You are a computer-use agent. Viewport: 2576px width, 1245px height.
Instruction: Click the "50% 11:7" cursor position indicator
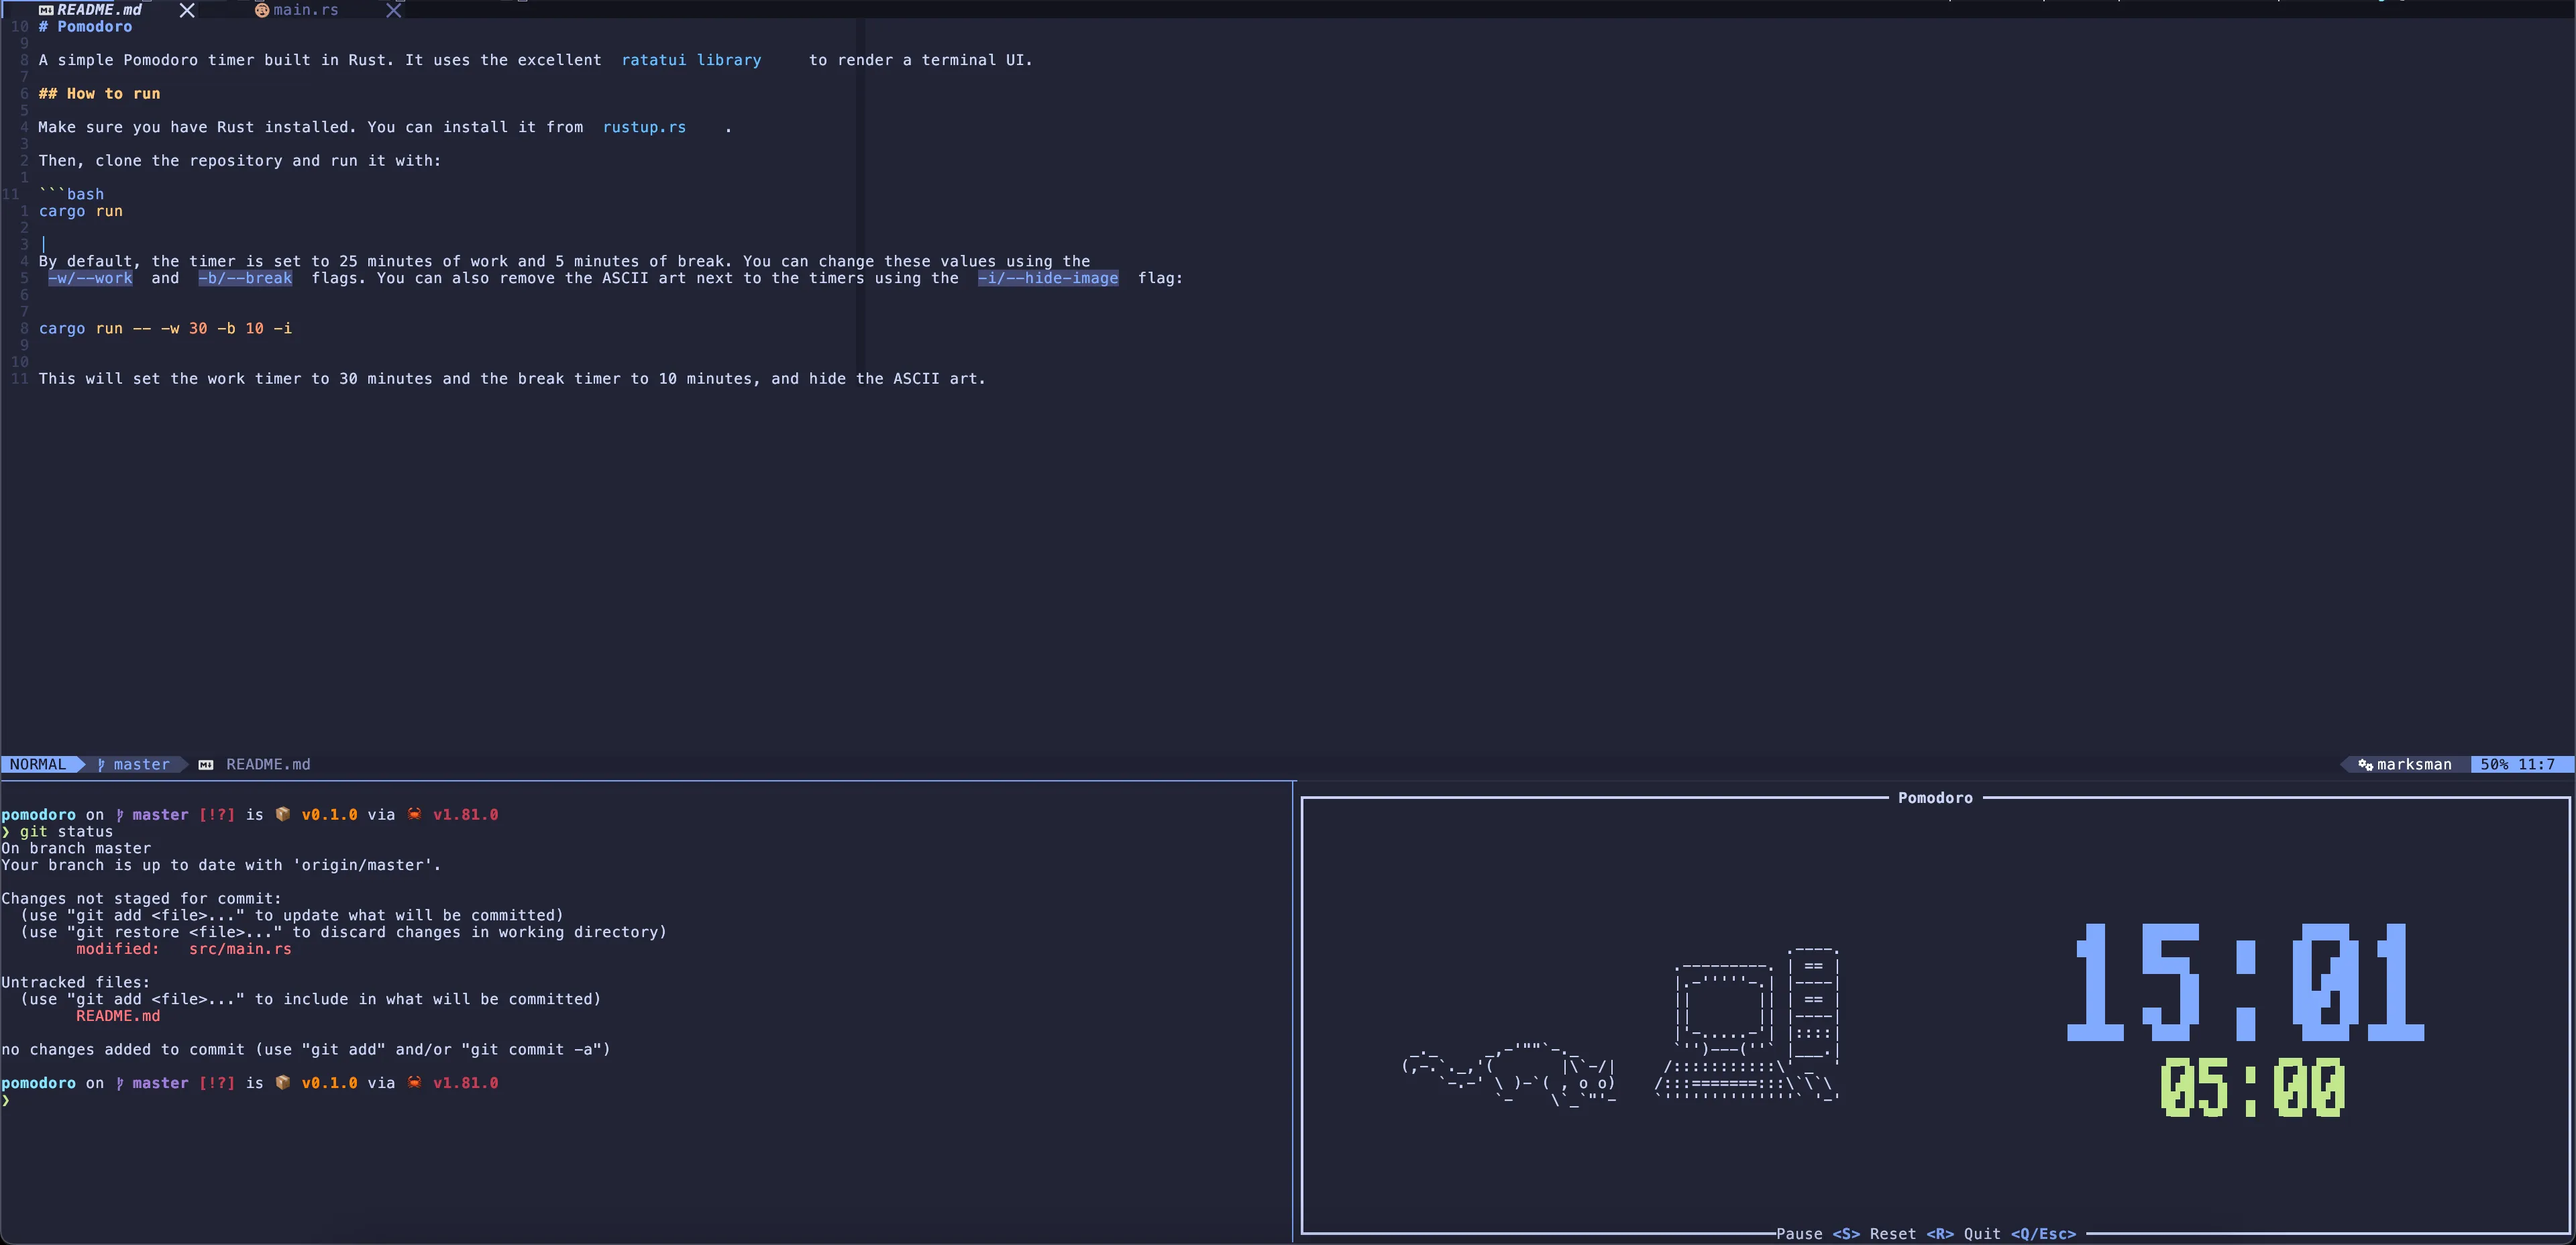(x=2517, y=764)
